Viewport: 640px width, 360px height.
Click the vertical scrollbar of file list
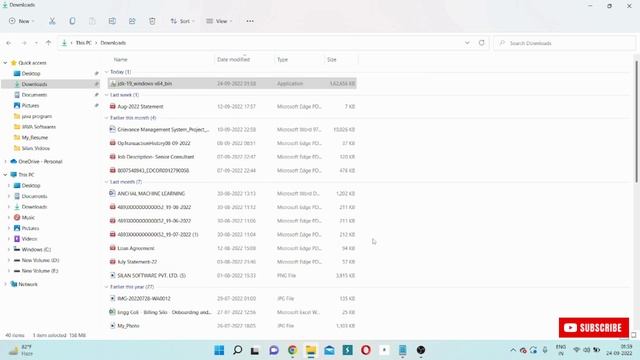click(x=636, y=122)
